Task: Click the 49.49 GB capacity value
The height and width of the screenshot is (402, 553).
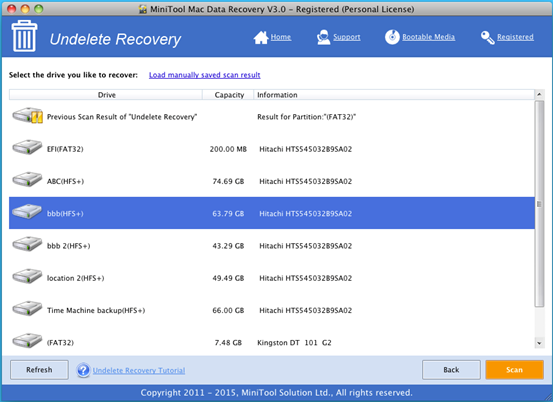Action: click(228, 278)
